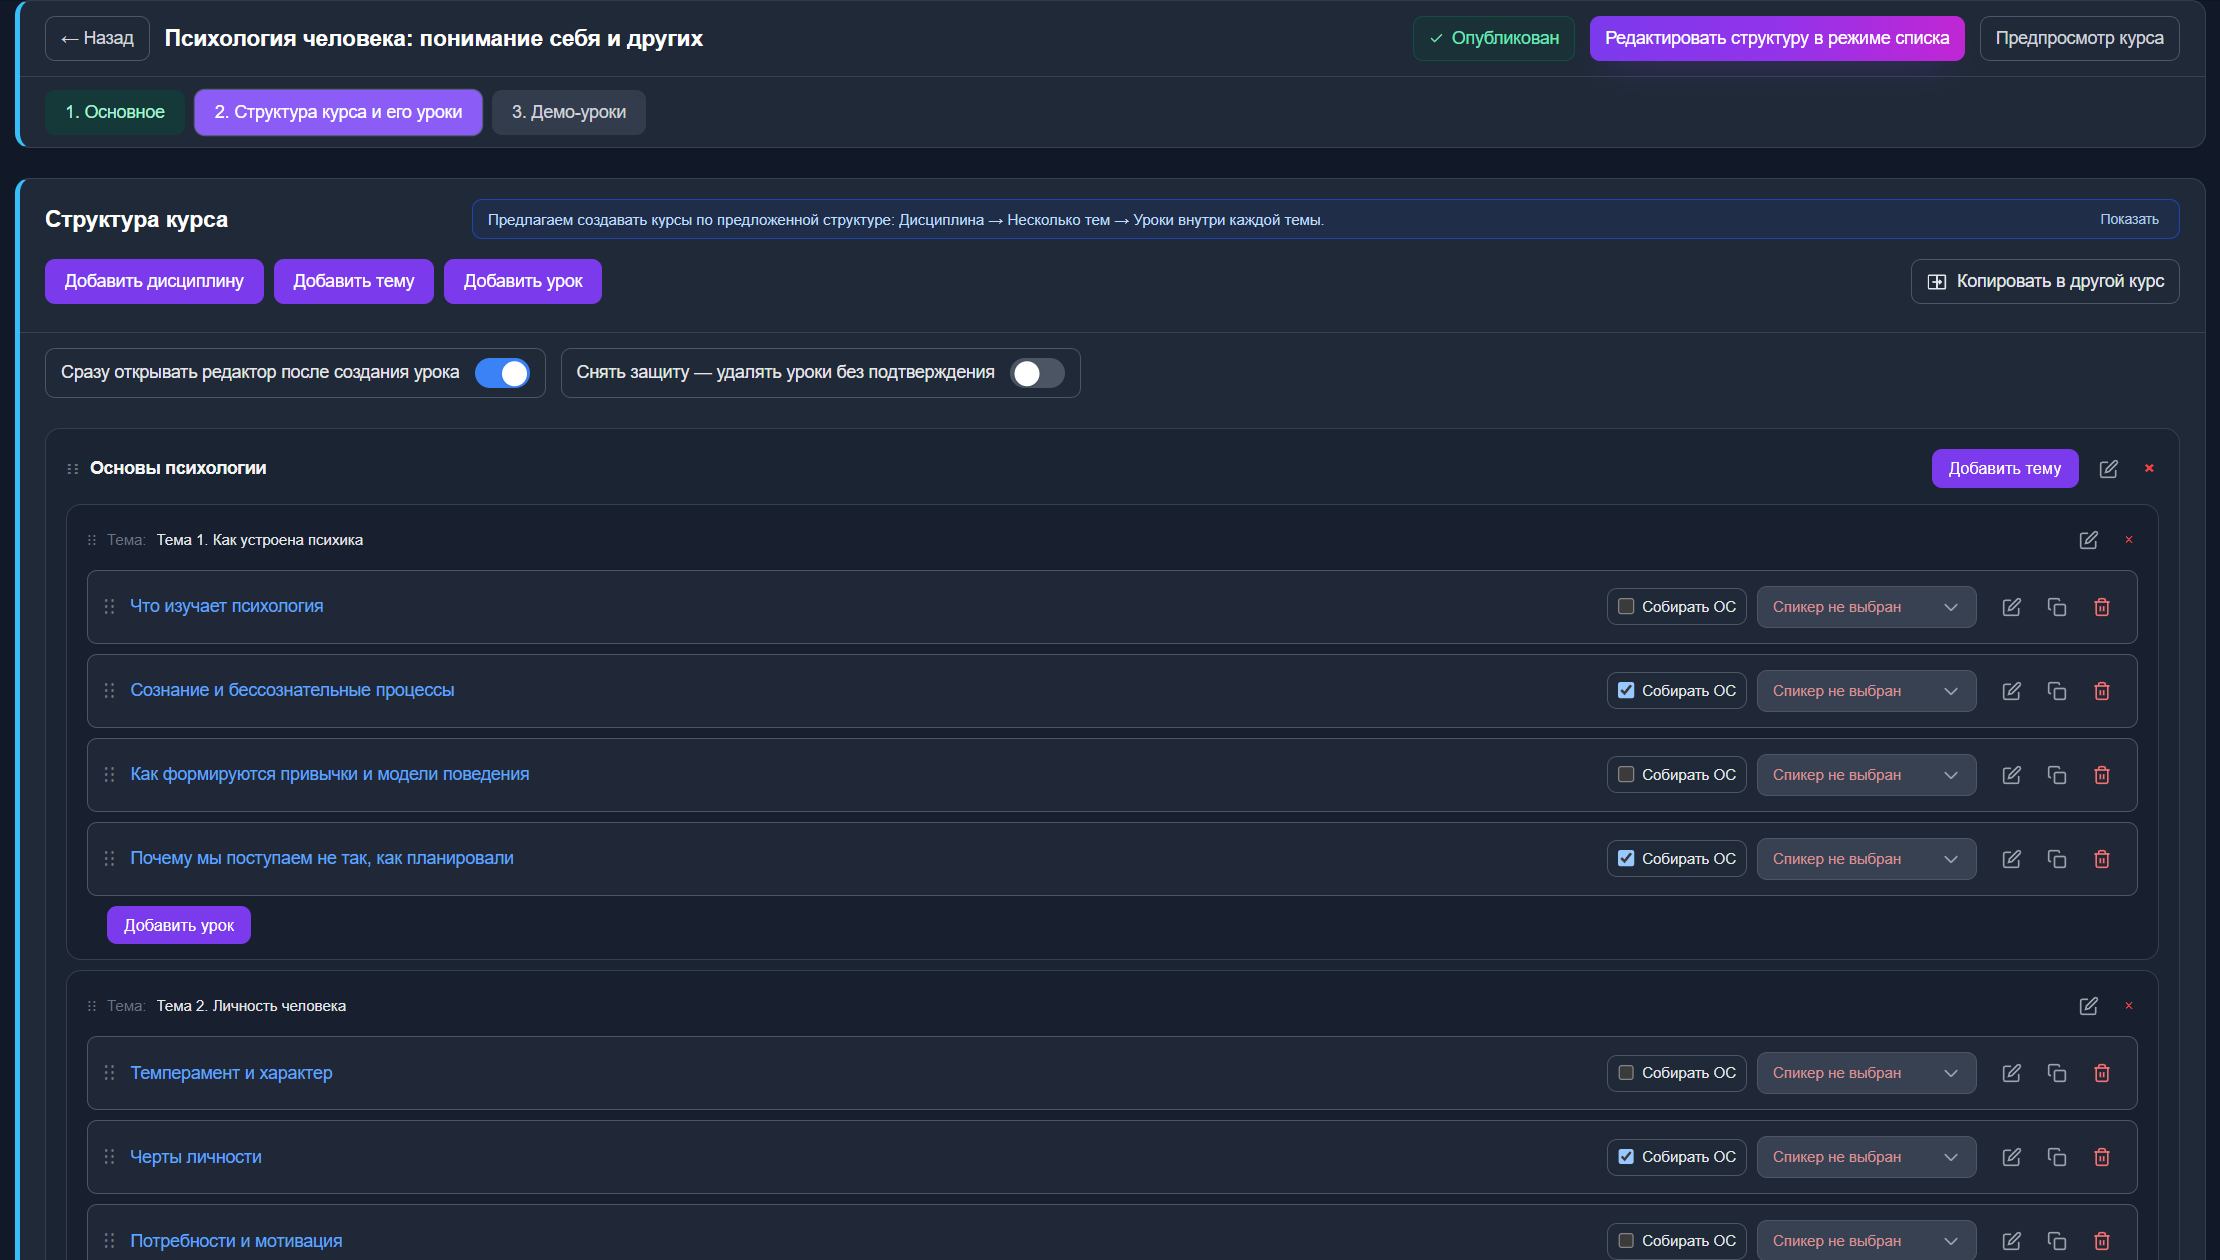Click top toolbar 'Добавить тему' button
The image size is (2220, 1260).
pyautogui.click(x=354, y=281)
